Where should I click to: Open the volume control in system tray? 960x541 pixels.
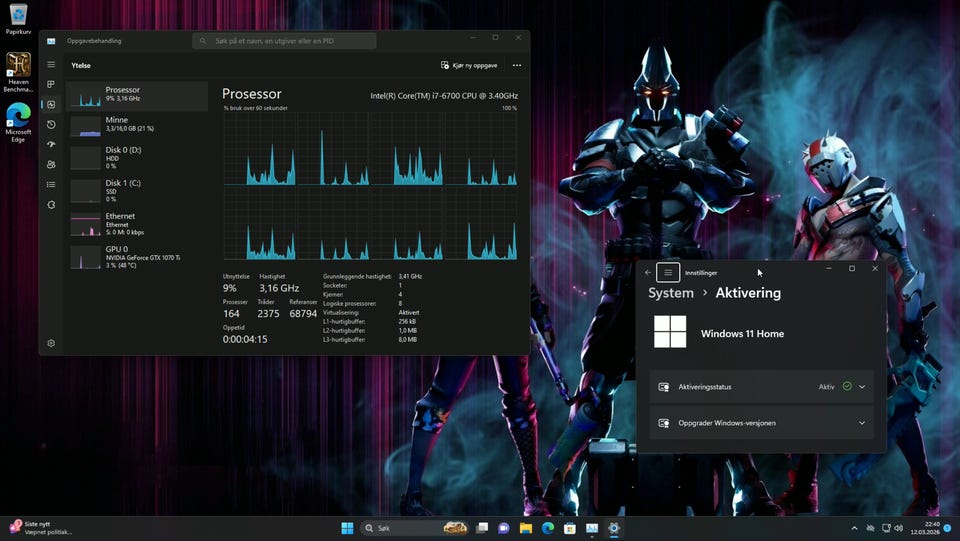(899, 528)
